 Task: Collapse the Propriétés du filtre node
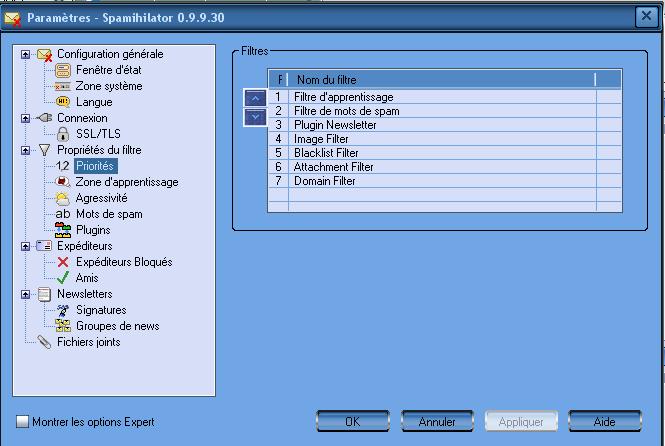click(26, 150)
